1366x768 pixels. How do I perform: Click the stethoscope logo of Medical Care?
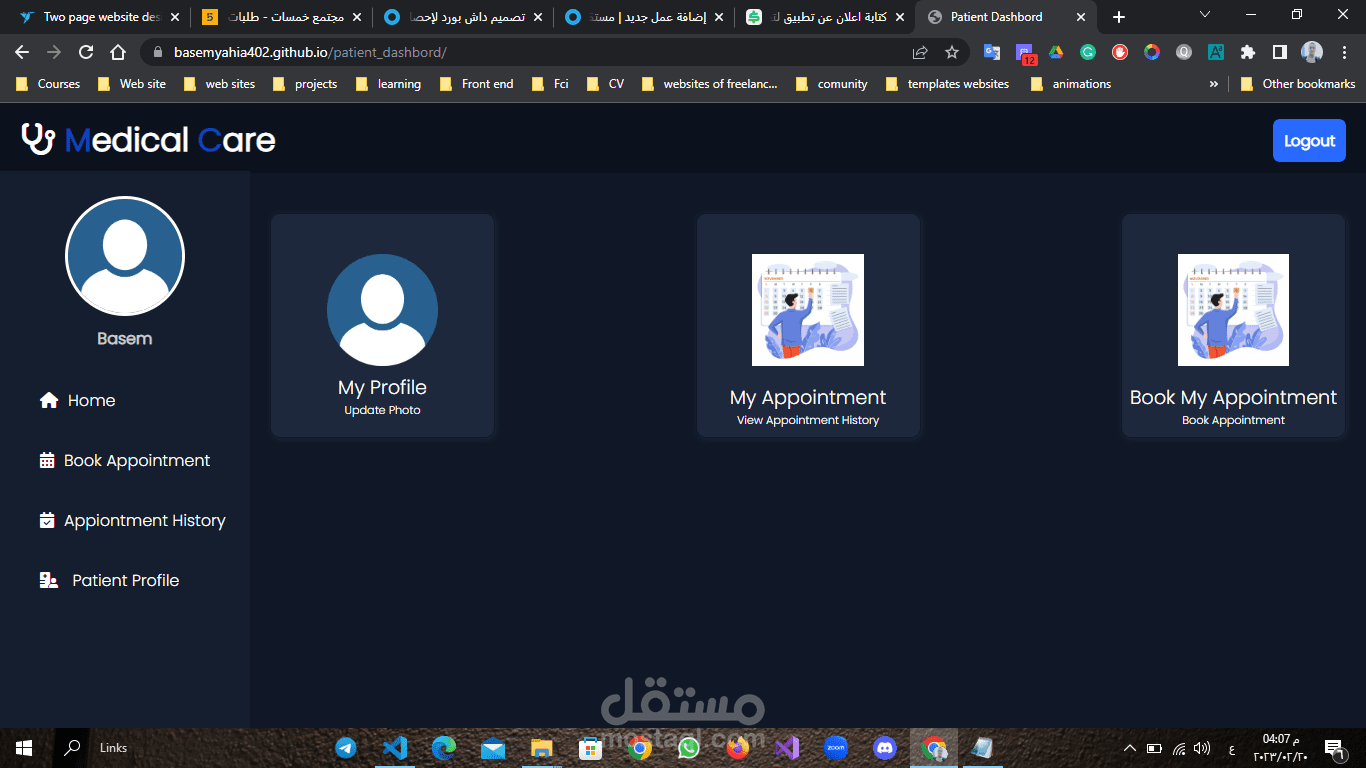point(36,140)
